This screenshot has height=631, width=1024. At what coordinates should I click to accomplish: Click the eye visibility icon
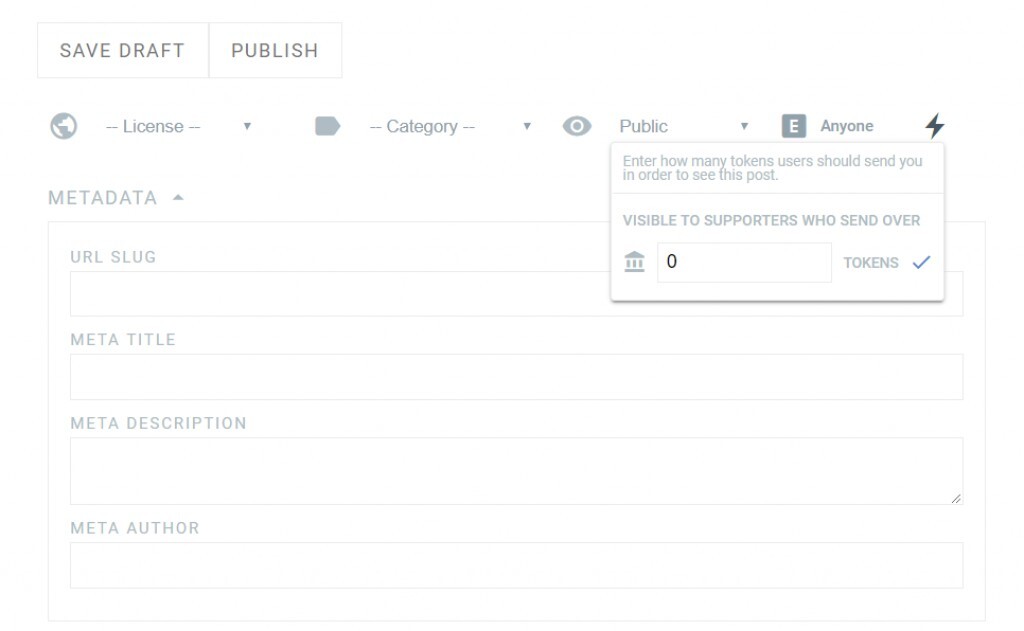tap(577, 126)
